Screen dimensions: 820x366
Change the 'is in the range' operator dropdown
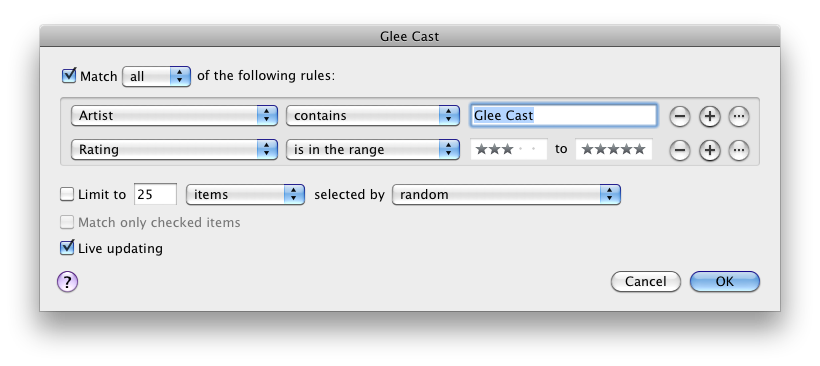(x=372, y=150)
